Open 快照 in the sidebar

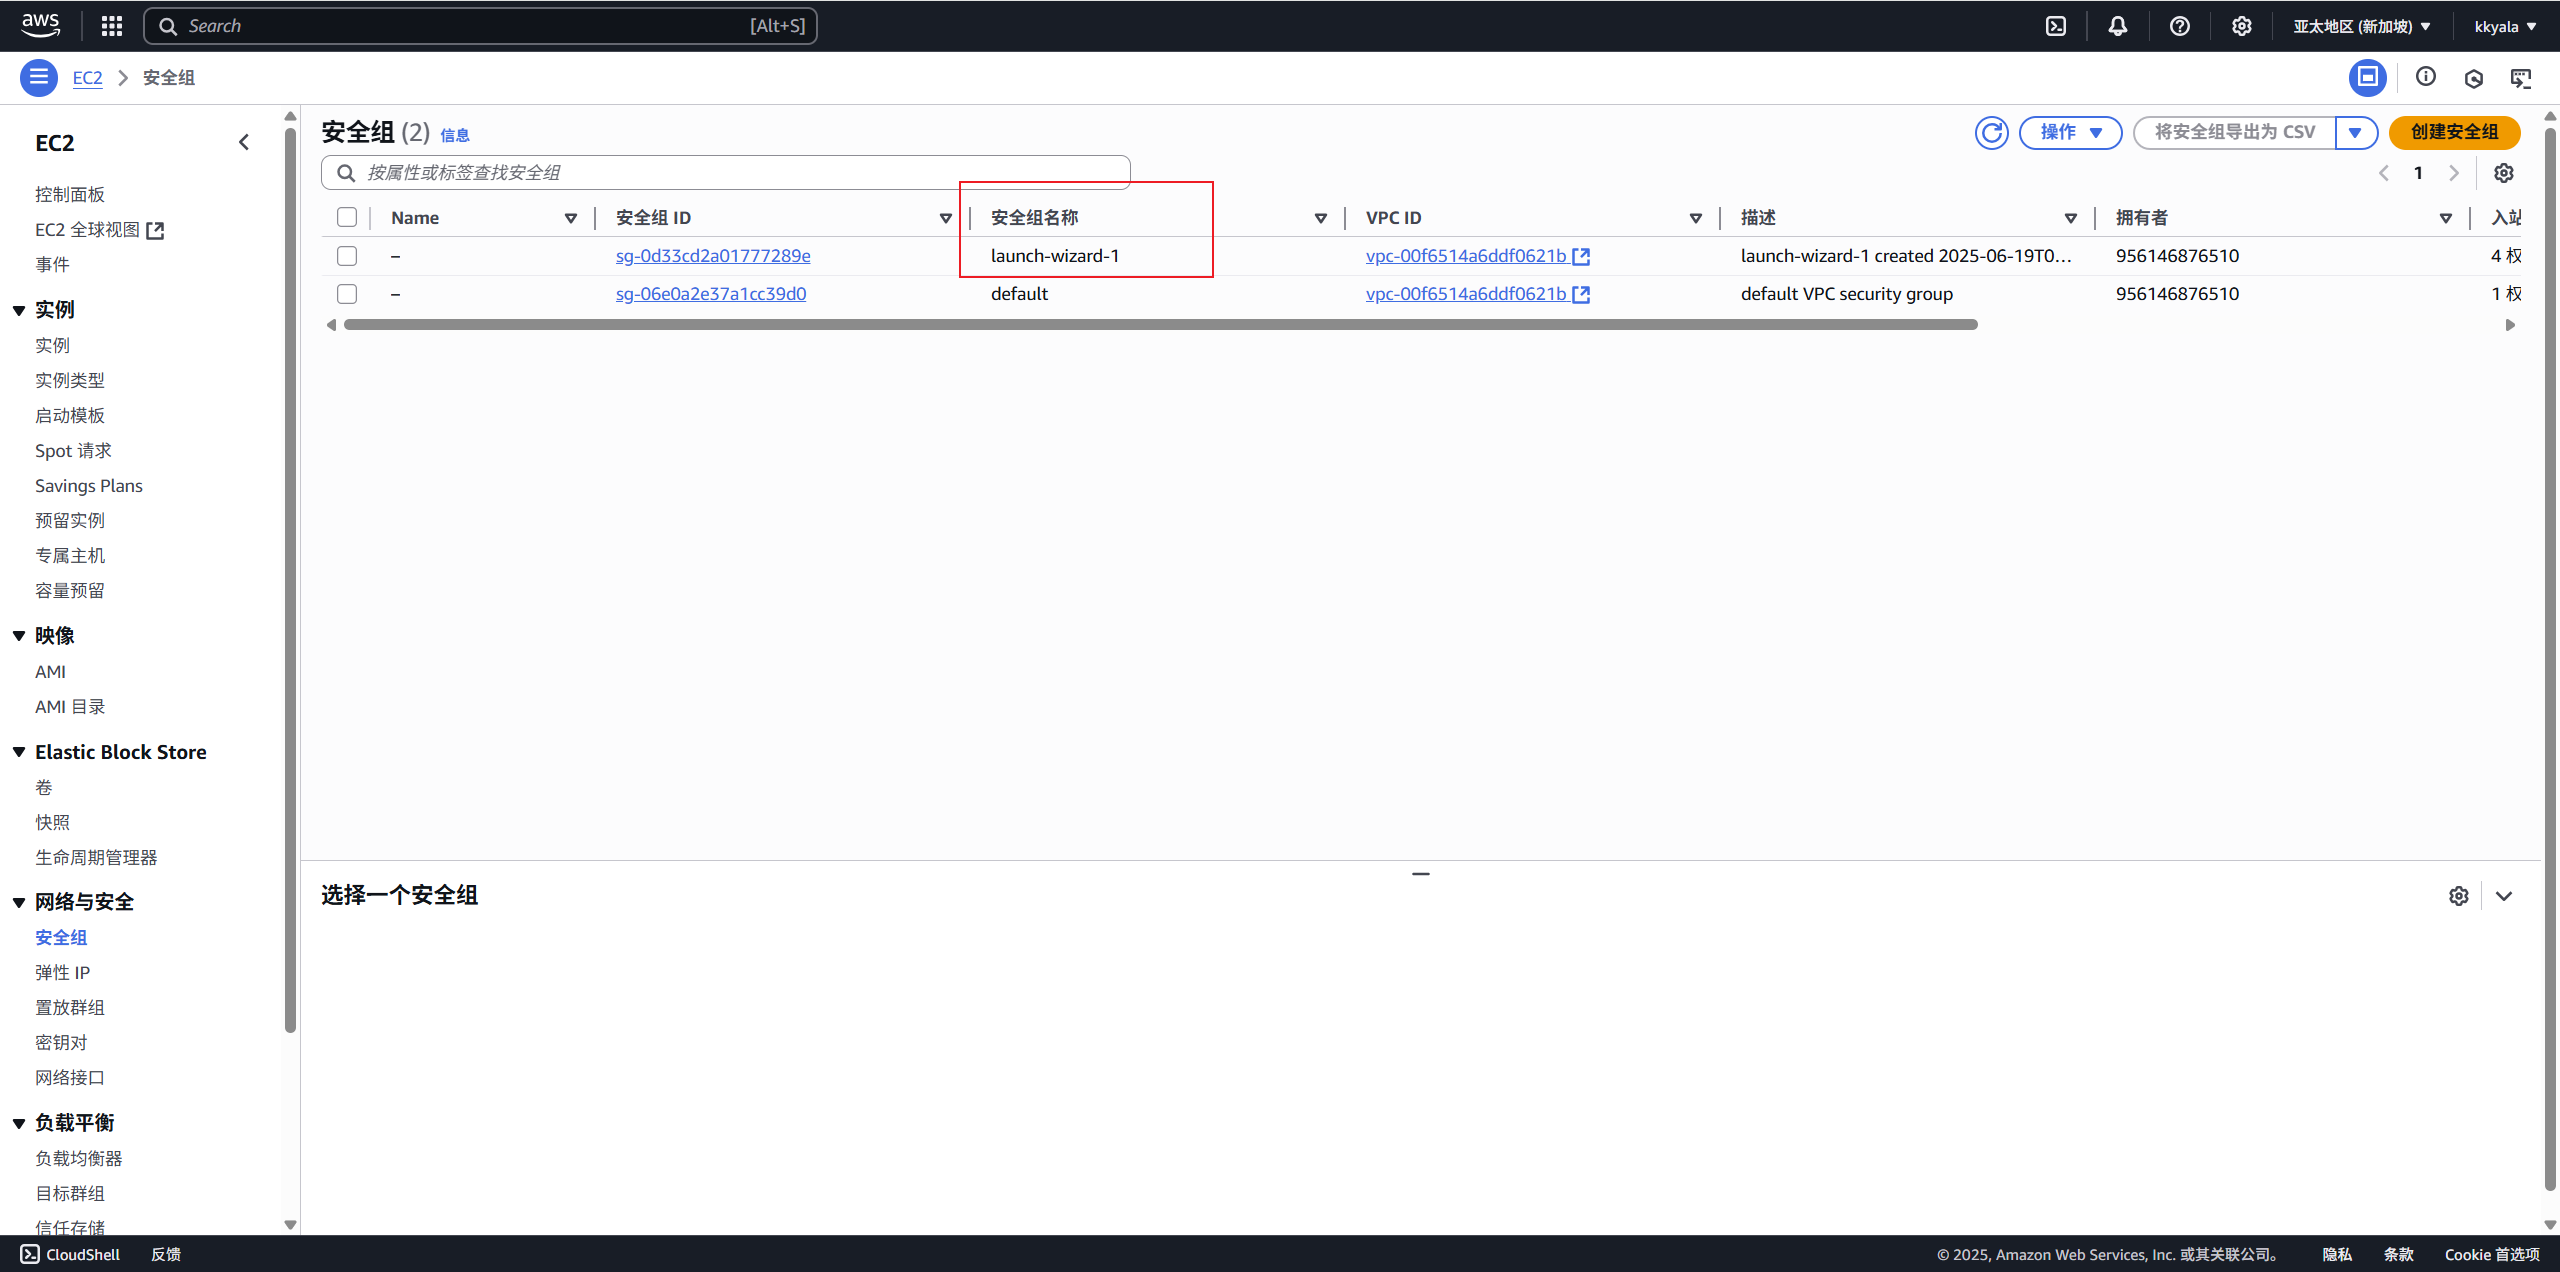52,822
